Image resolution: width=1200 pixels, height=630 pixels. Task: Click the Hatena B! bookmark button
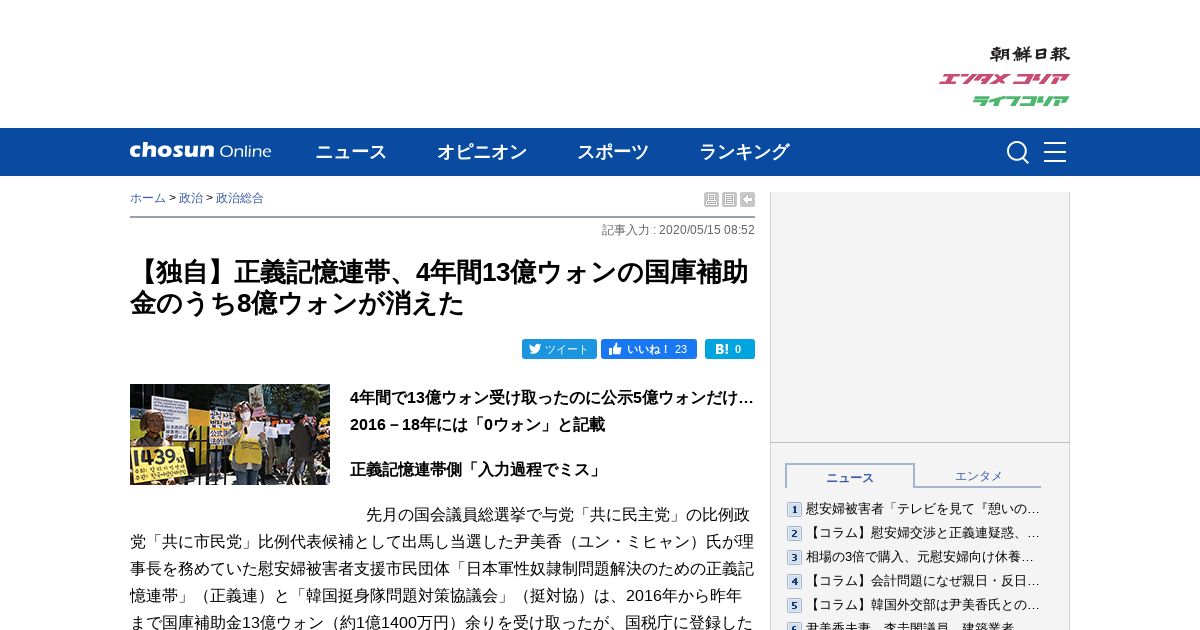click(730, 349)
